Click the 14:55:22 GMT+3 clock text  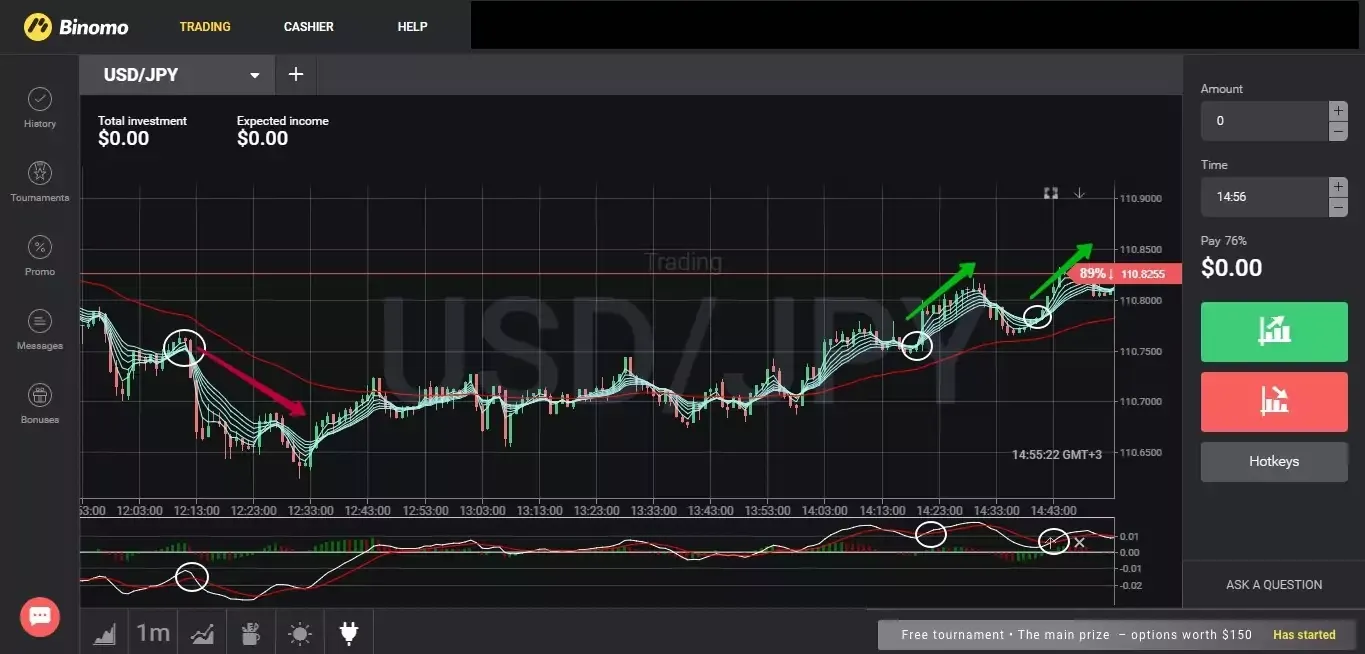[x=1056, y=455]
